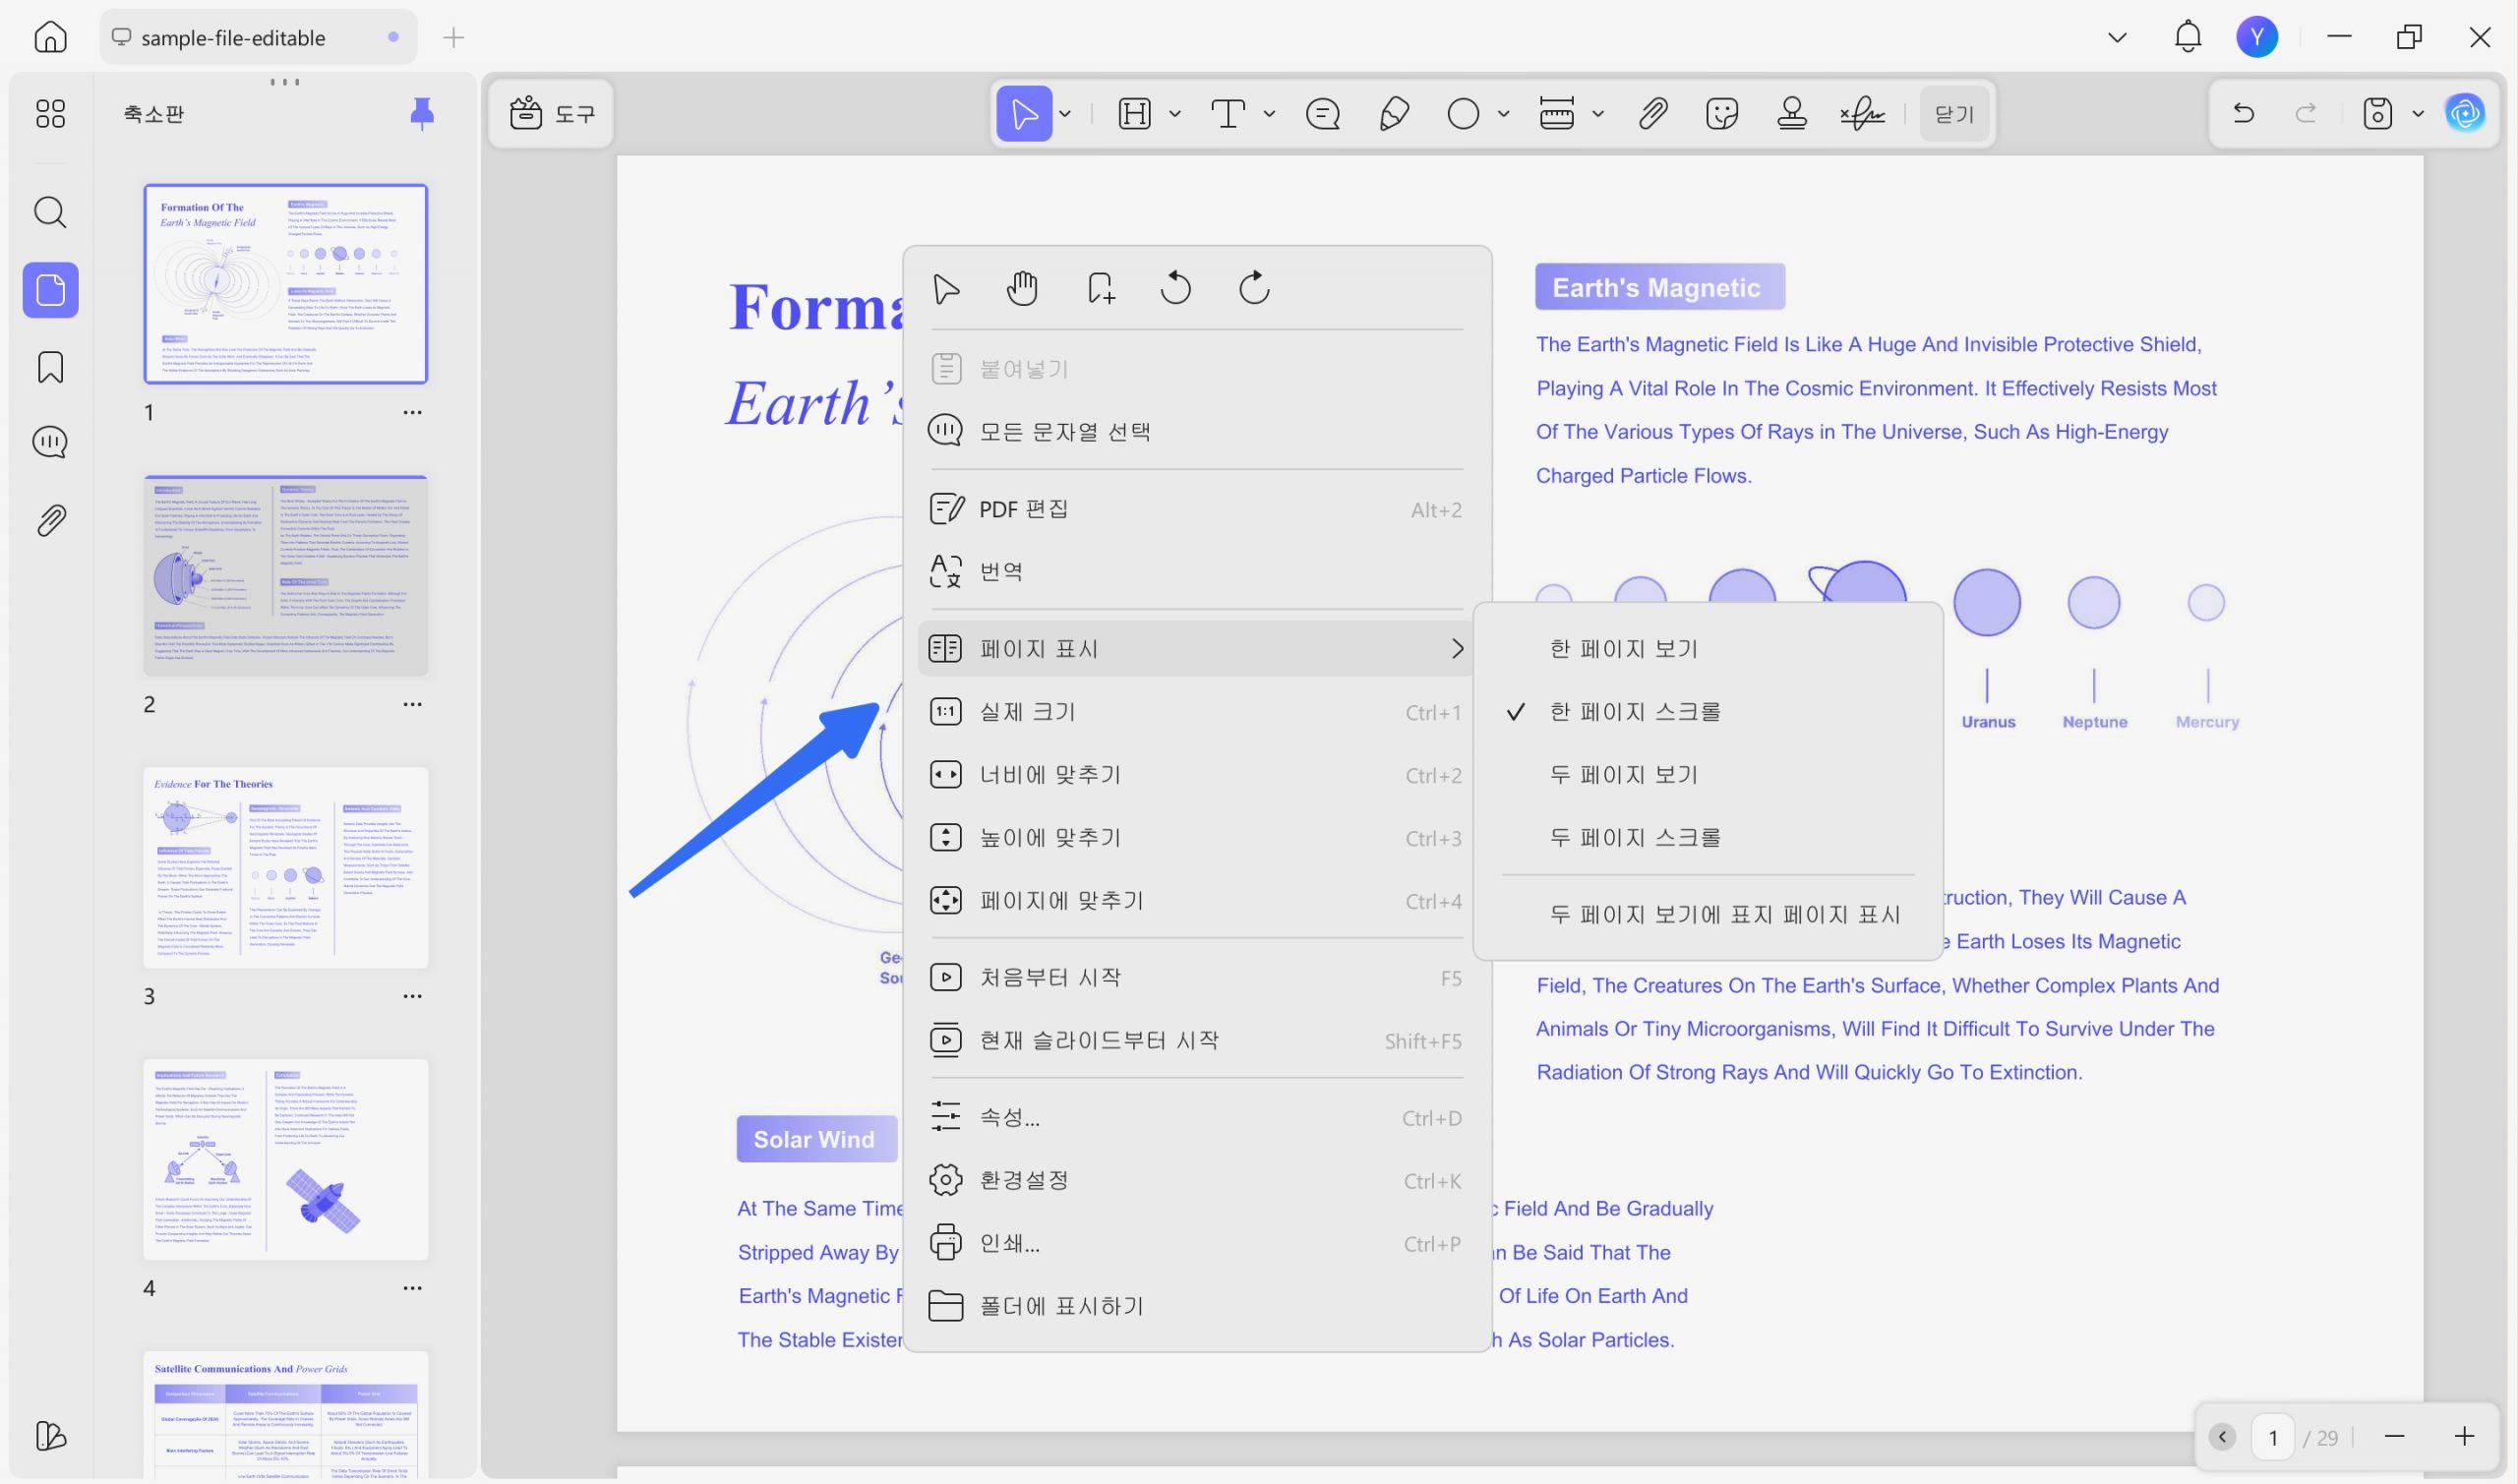Screen dimensions: 2518x1484
Task: Expand the text tool dropdown arrow
Action: coord(1269,114)
